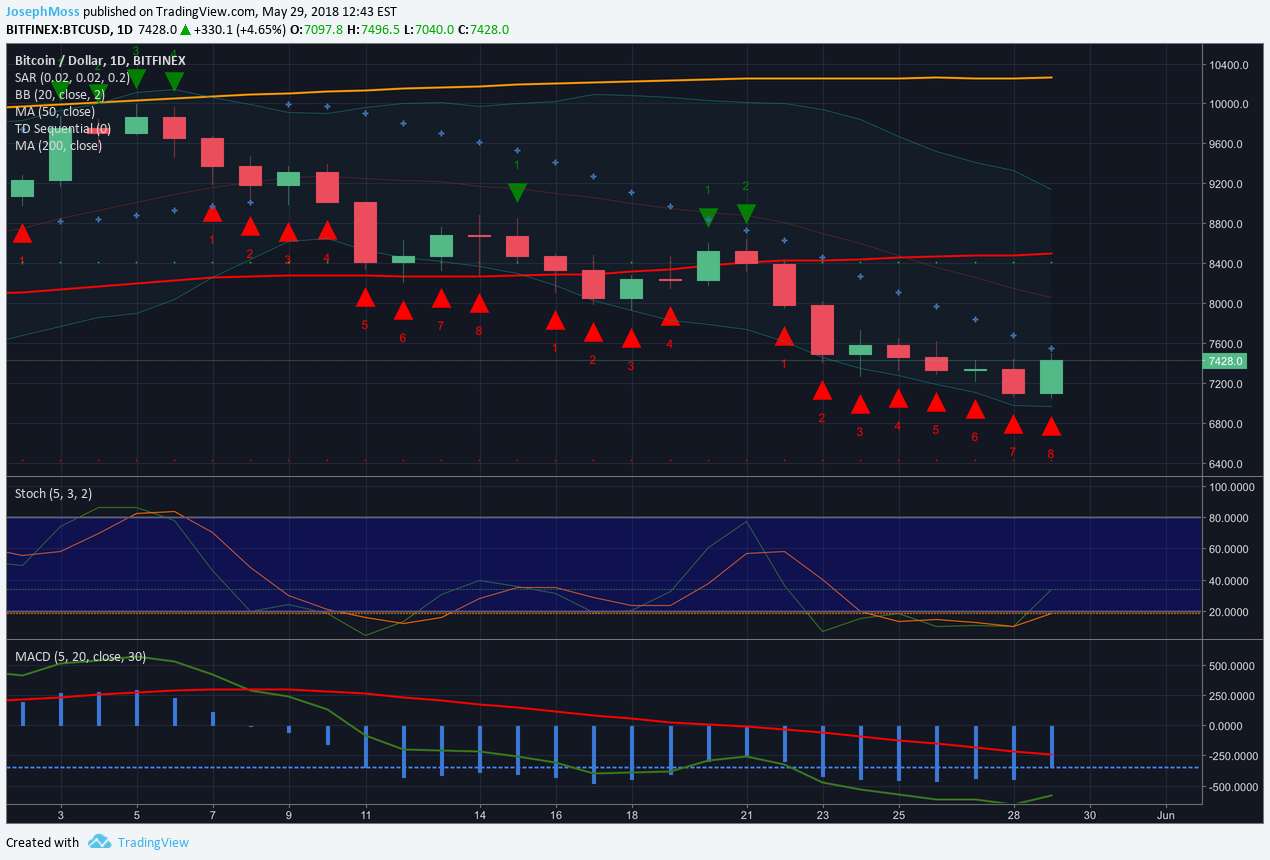This screenshot has width=1270, height=860.
Task: Click the 100.0000 Stoch axis label
Action: pyautogui.click(x=1232, y=487)
